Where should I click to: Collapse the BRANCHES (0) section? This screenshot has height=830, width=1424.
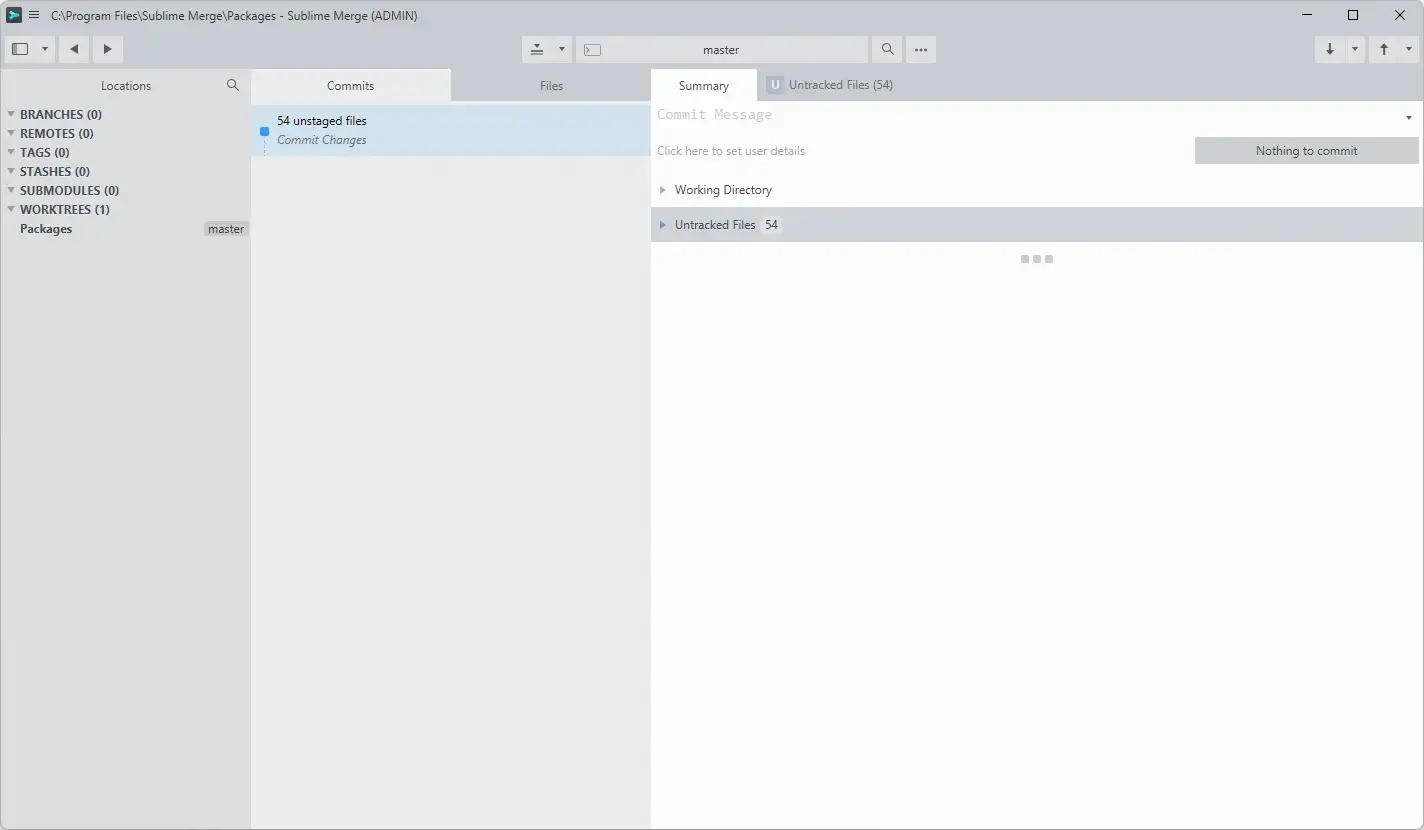[x=12, y=115]
